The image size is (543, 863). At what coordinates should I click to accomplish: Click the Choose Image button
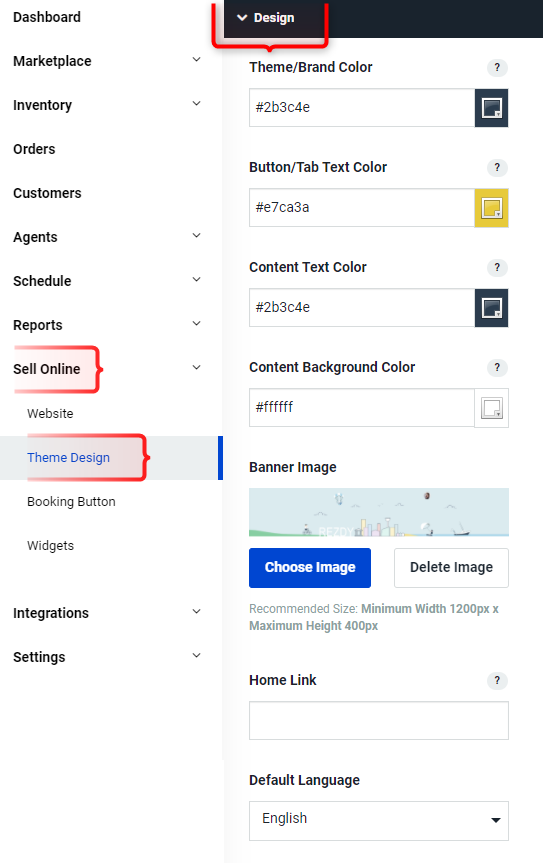[310, 567]
